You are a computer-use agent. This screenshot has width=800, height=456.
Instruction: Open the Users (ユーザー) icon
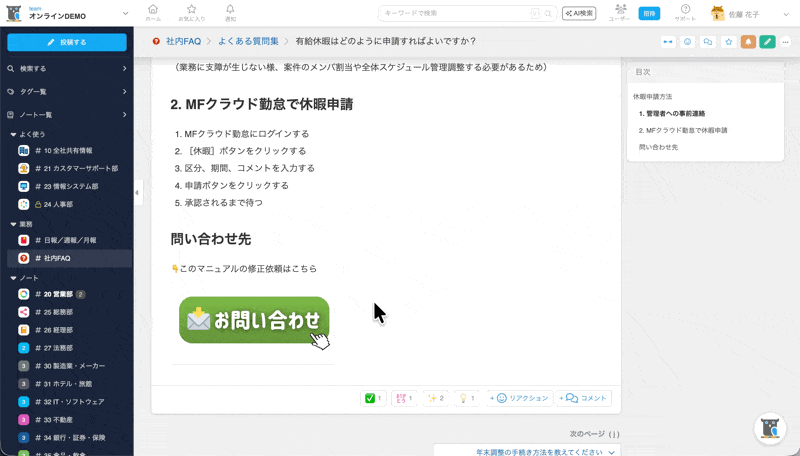[620, 12]
